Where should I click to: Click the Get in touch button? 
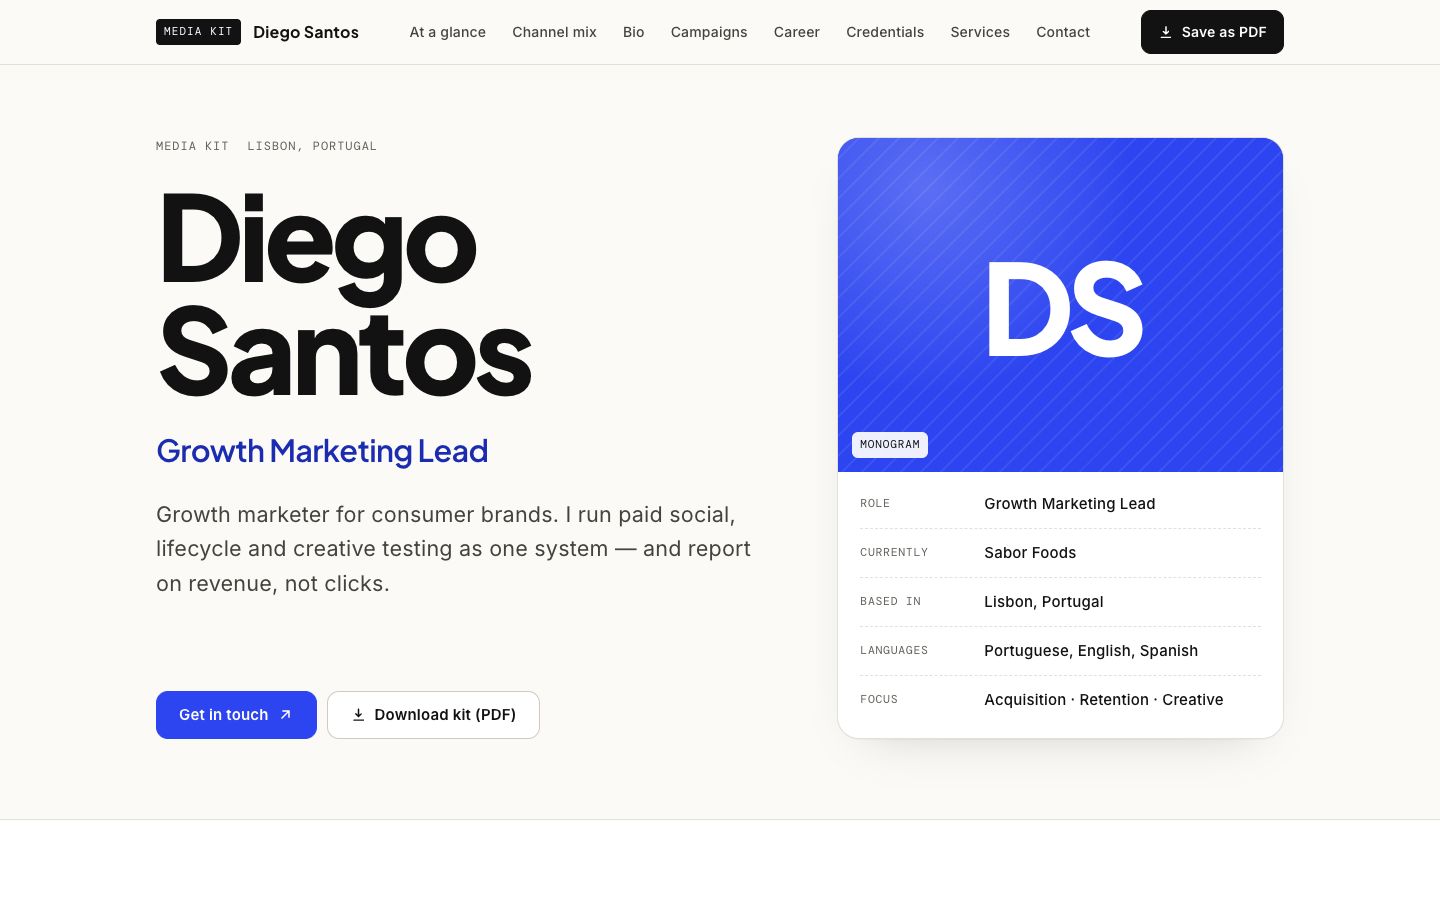236,715
